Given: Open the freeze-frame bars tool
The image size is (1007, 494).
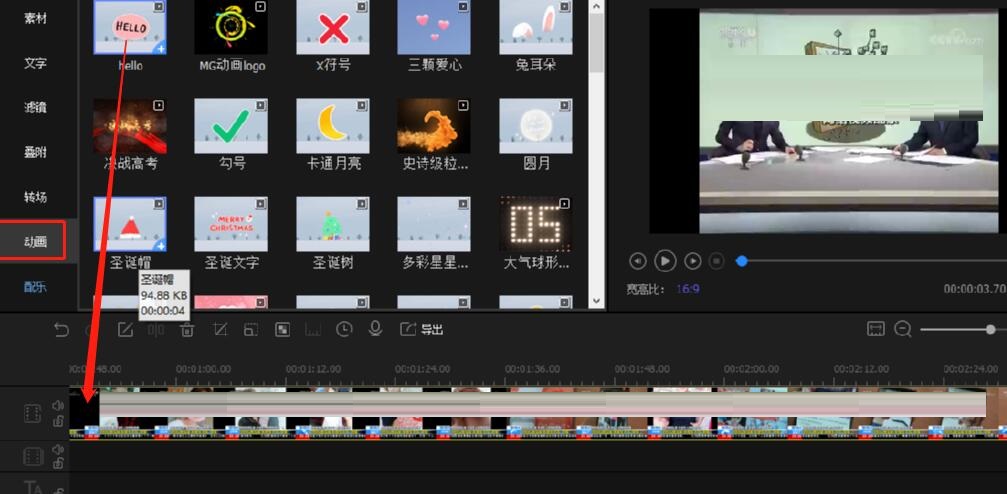Looking at the screenshot, I should [x=313, y=330].
